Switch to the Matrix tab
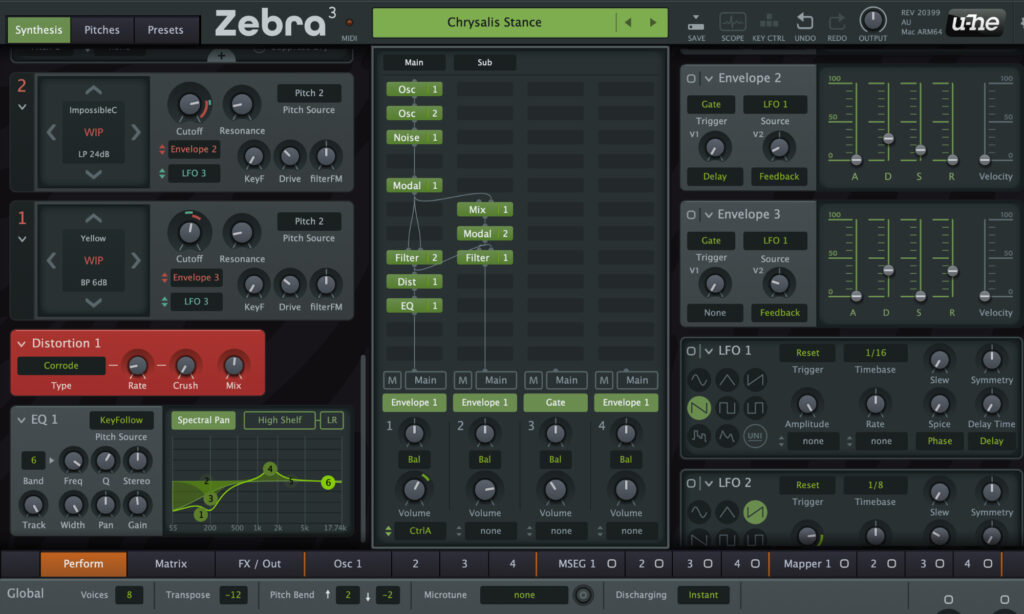1024x614 pixels. tap(170, 564)
